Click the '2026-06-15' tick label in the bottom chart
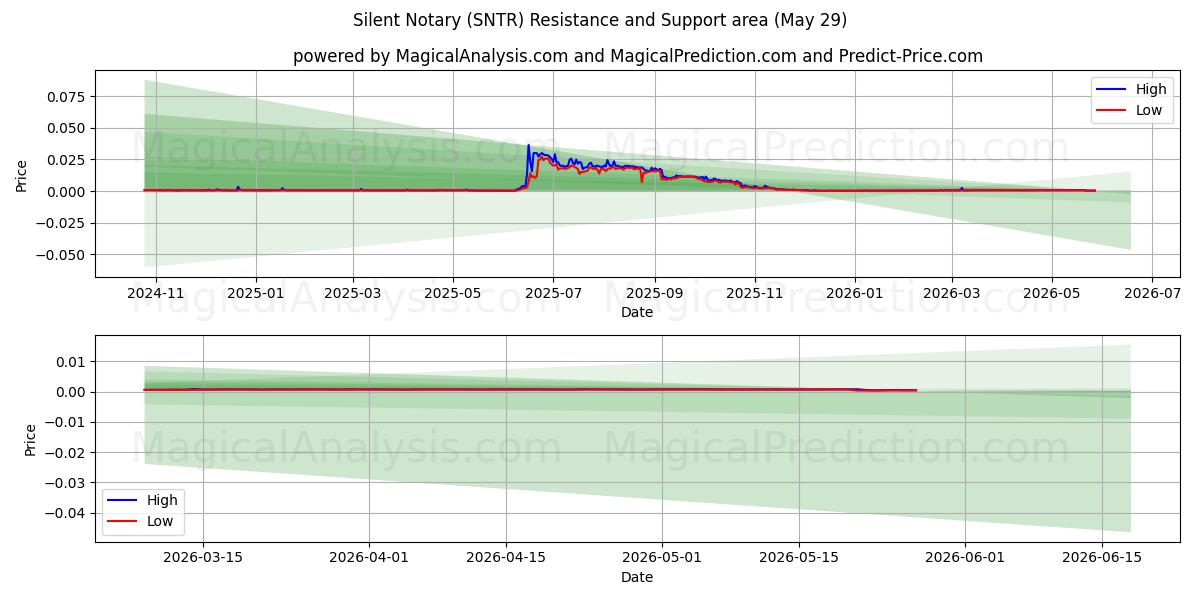 (1102, 558)
